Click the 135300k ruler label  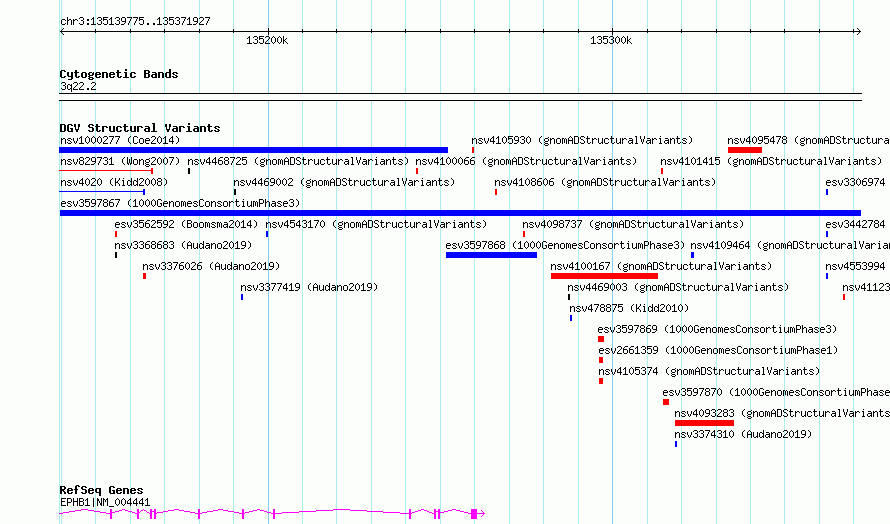point(611,40)
